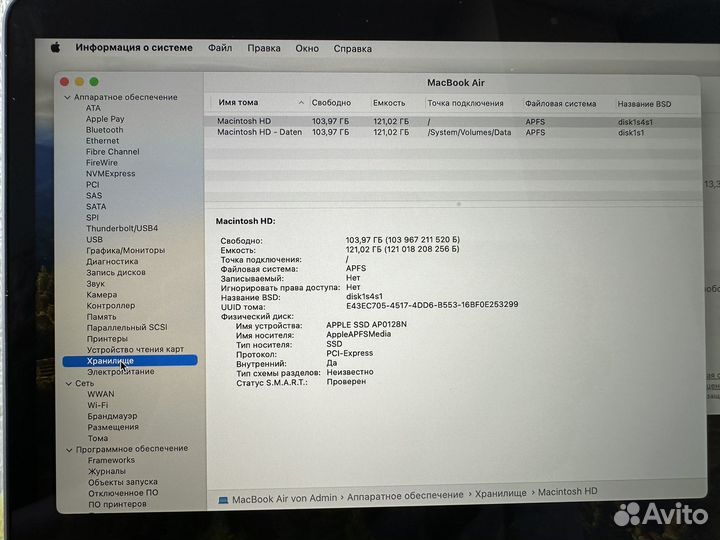Select USB in the sidebar
This screenshot has width=720, height=540.
point(94,239)
